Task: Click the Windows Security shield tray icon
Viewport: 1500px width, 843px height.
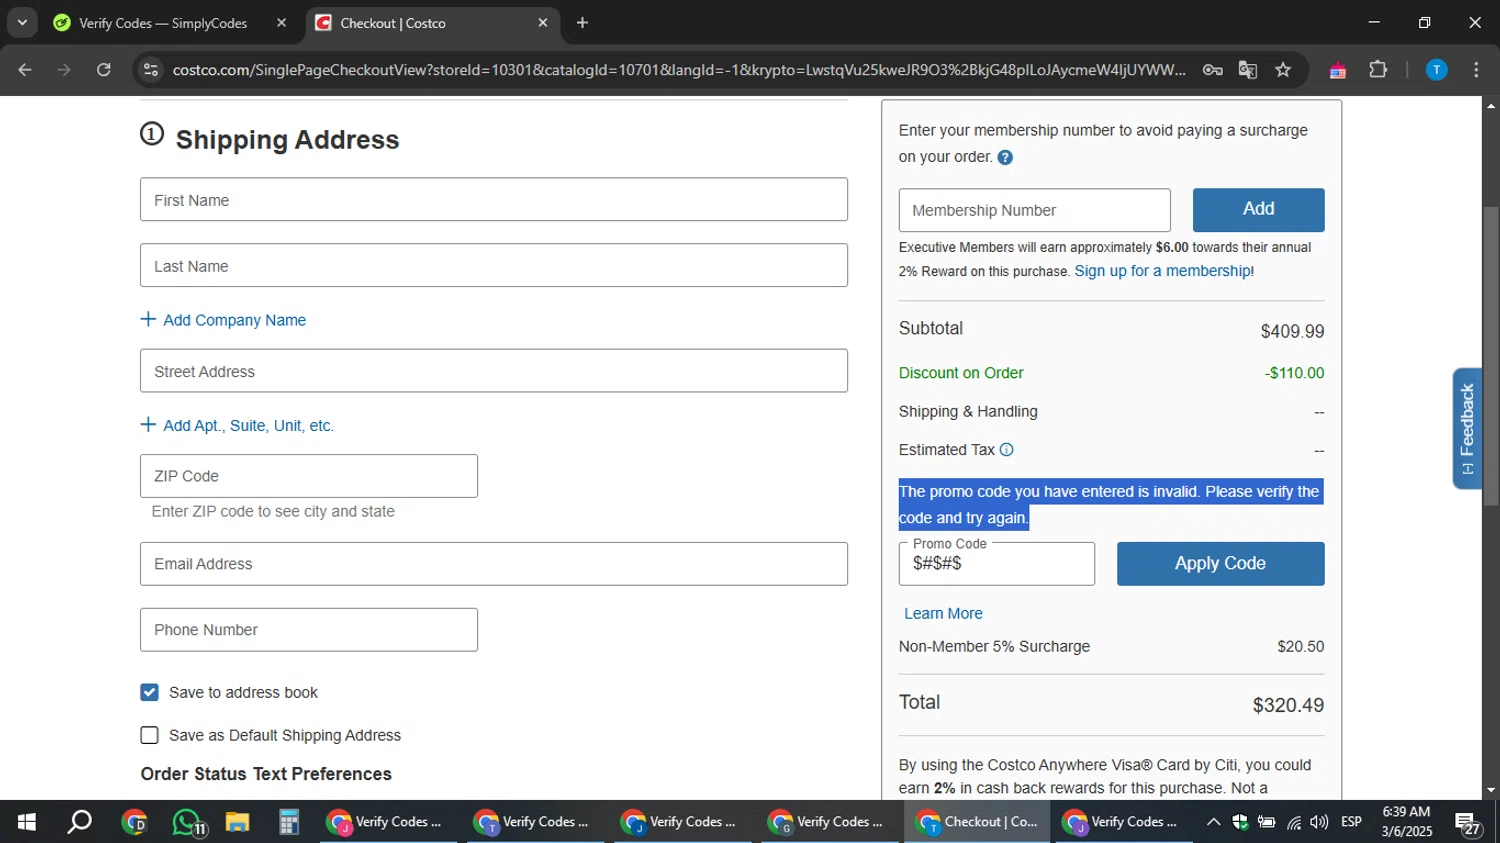Action: [x=1240, y=822]
